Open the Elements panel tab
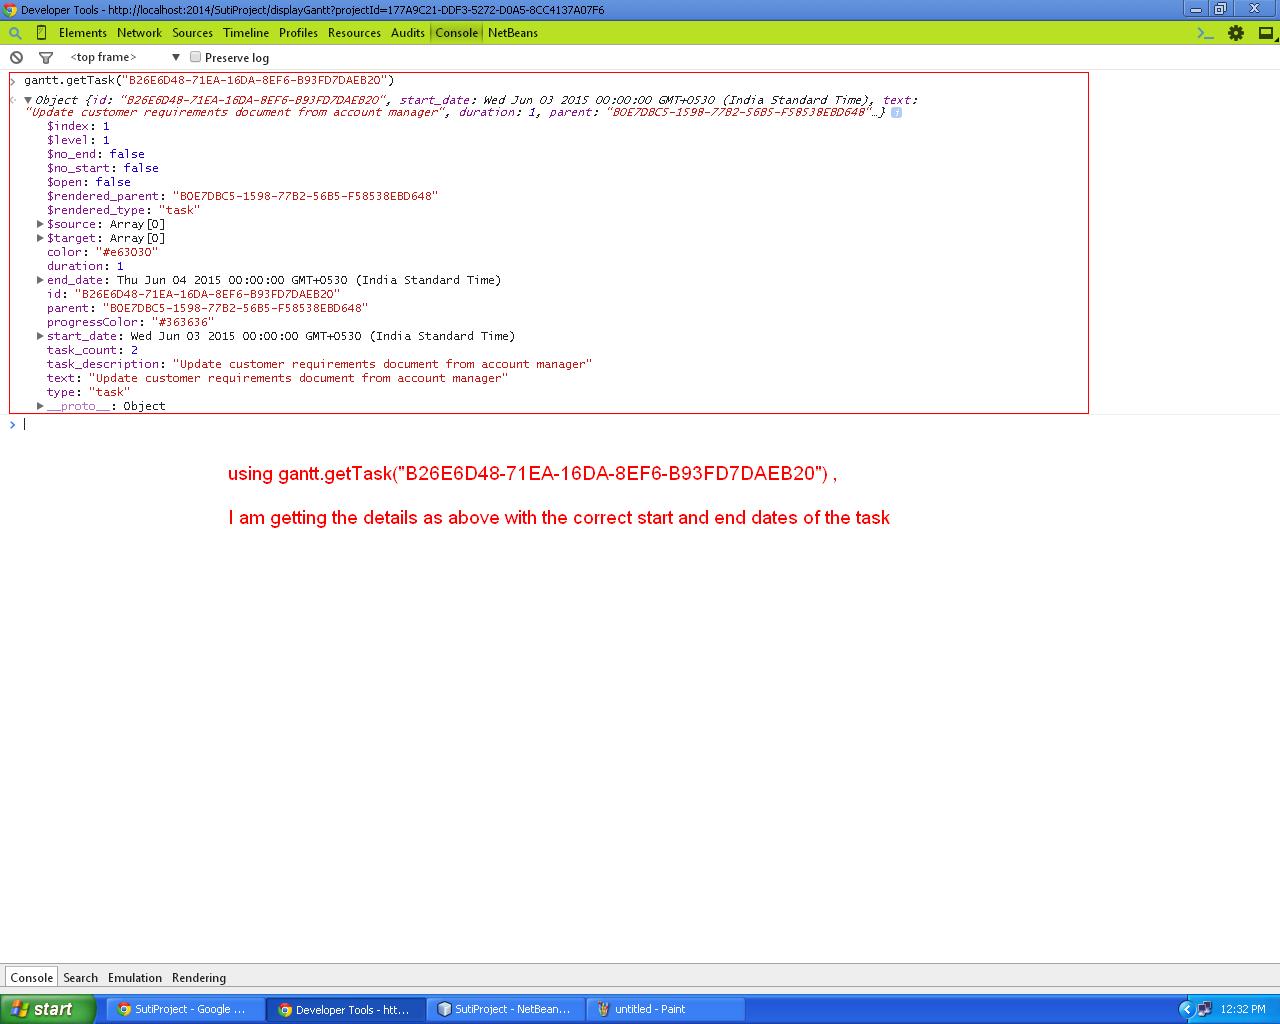Screen dimensions: 1280x1024 coord(82,33)
